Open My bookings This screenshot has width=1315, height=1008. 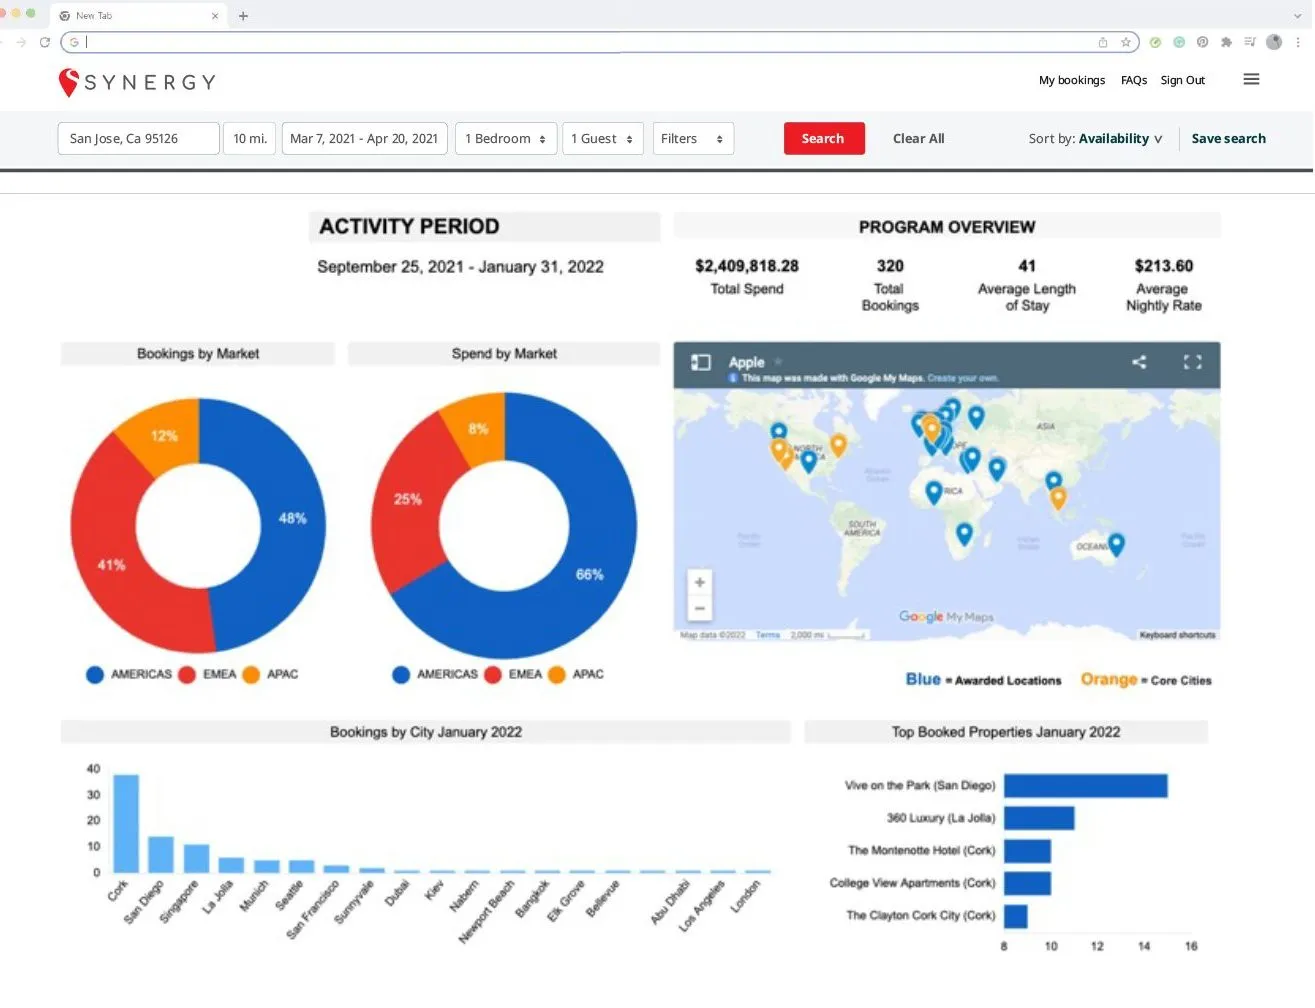click(x=1071, y=80)
